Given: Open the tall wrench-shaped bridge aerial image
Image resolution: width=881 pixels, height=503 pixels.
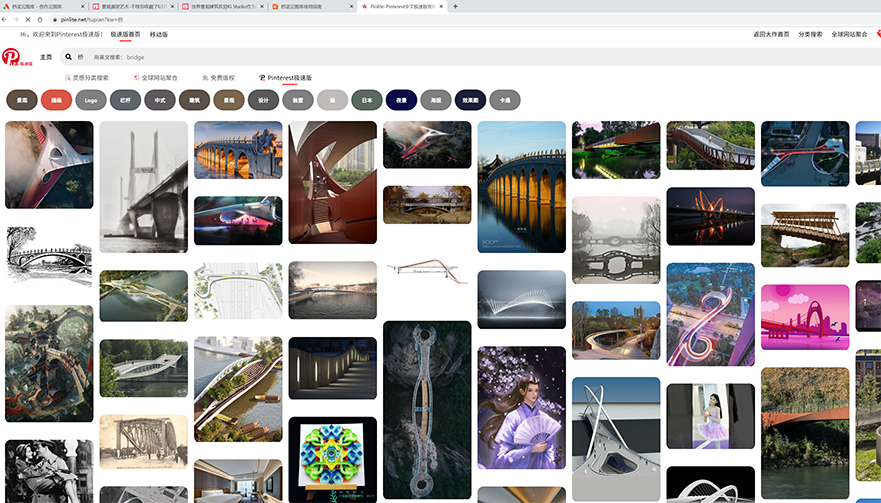Looking at the screenshot, I should tap(427, 410).
